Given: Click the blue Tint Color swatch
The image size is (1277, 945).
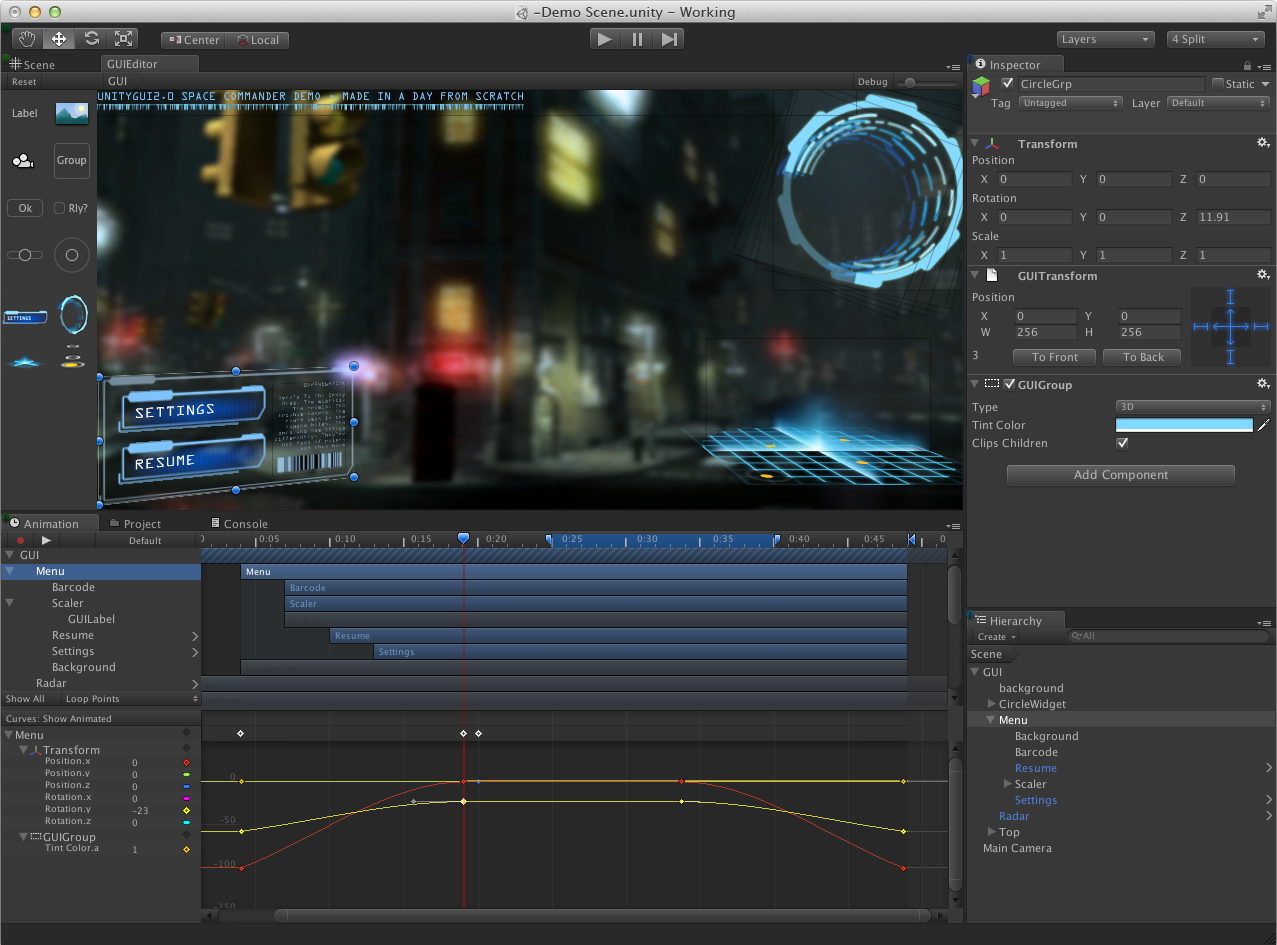Looking at the screenshot, I should (1183, 425).
